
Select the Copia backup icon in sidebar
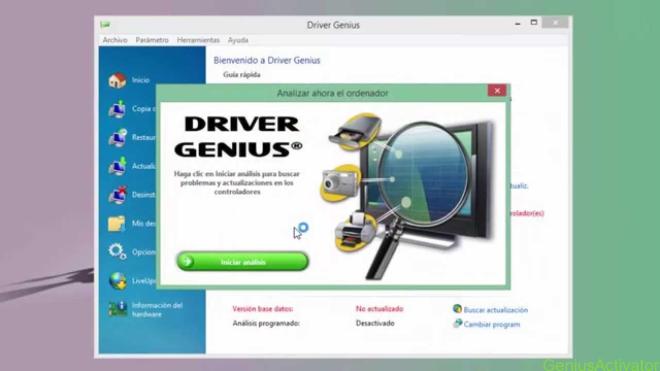pos(117,109)
